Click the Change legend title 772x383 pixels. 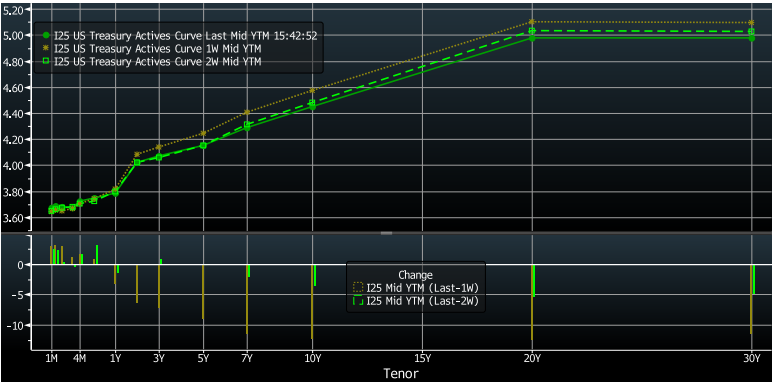(x=416, y=275)
